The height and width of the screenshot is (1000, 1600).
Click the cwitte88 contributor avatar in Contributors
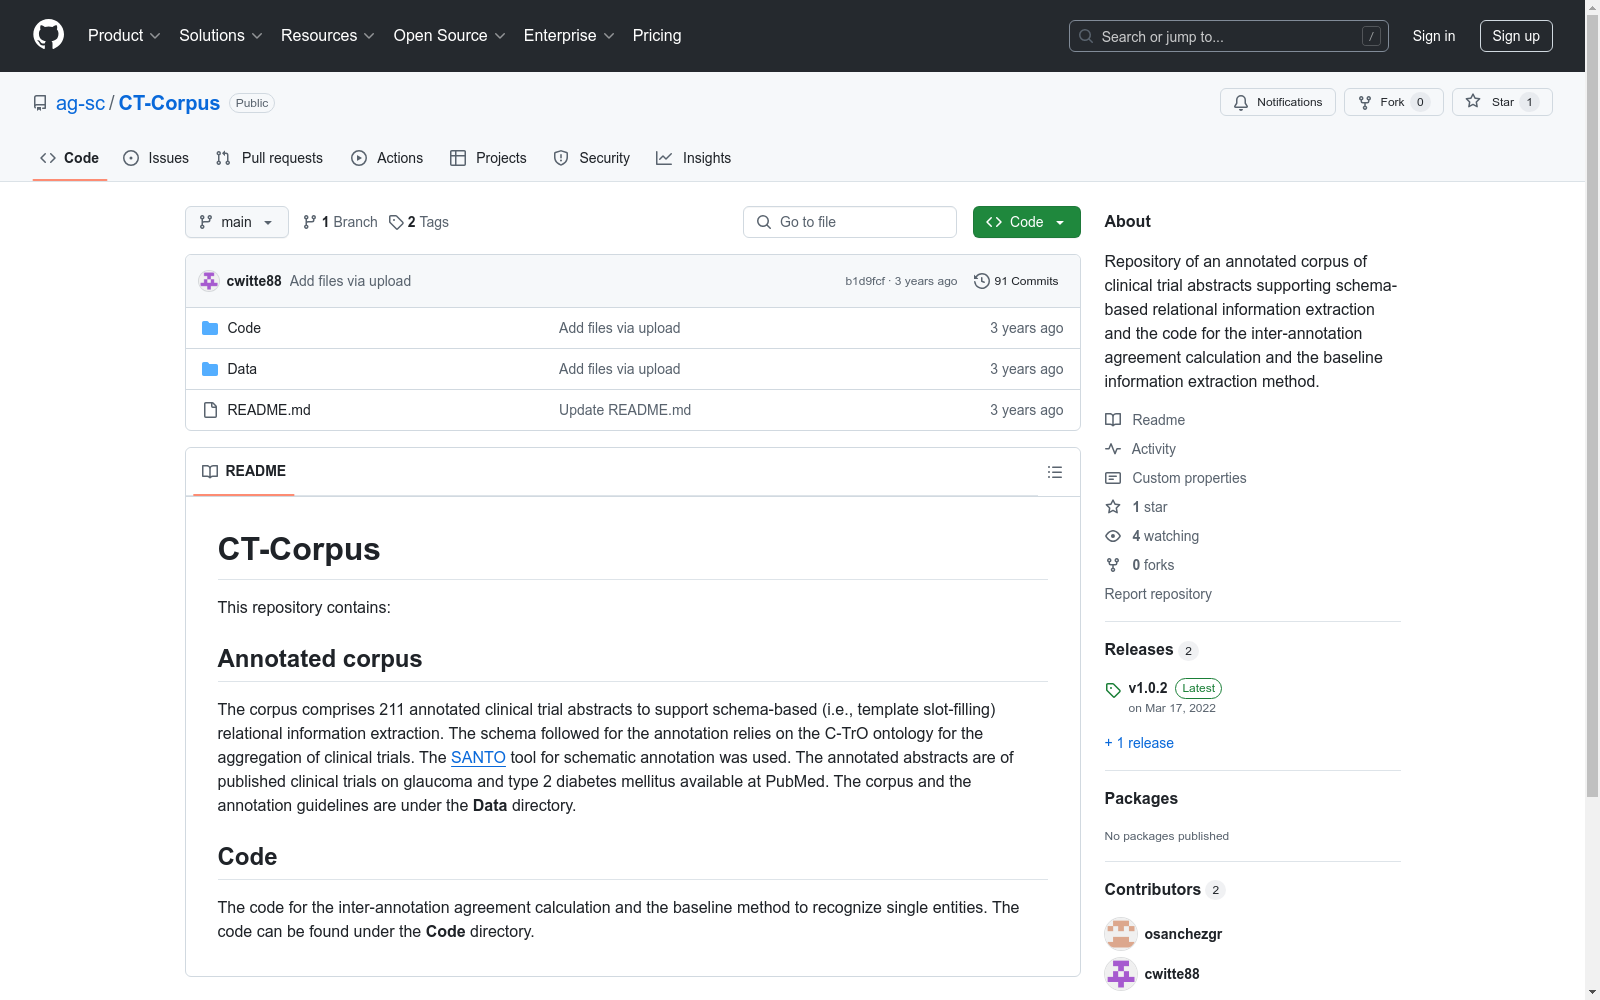click(1121, 974)
